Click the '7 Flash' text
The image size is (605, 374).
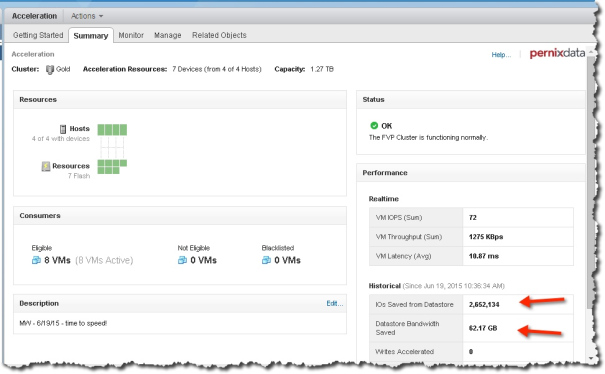pyautogui.click(x=79, y=176)
